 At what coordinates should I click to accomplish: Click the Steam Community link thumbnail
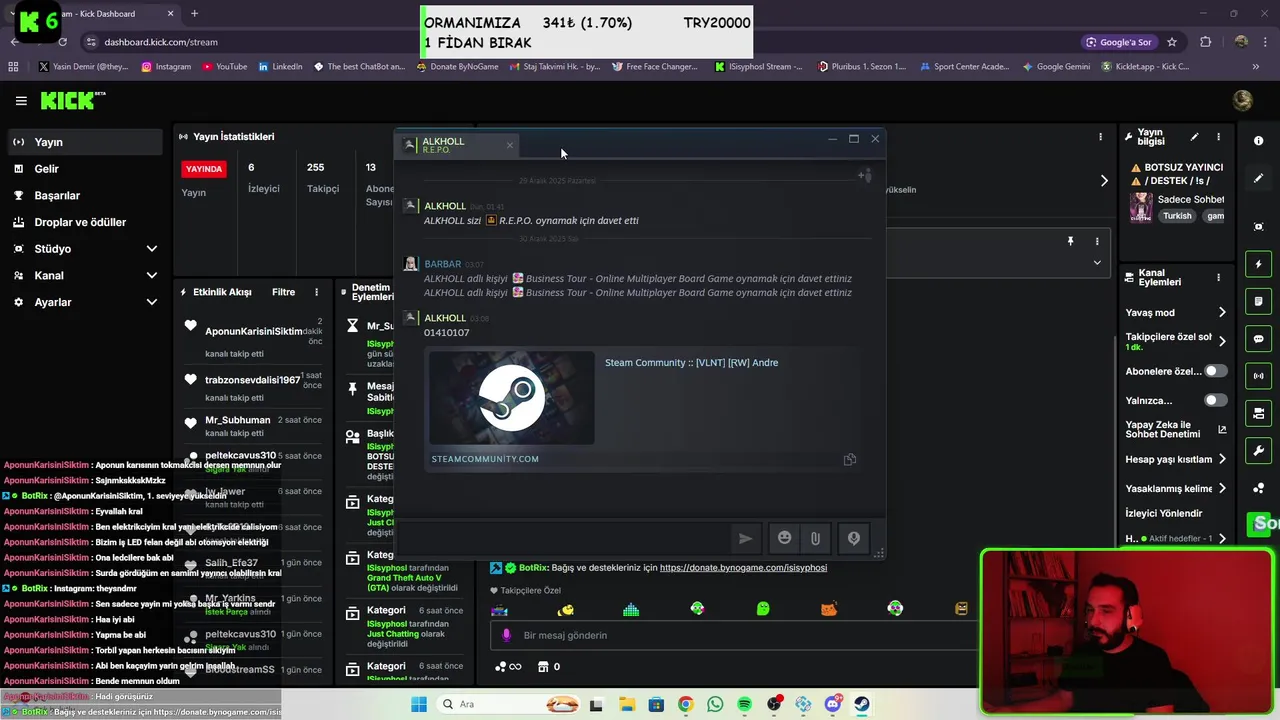click(512, 398)
